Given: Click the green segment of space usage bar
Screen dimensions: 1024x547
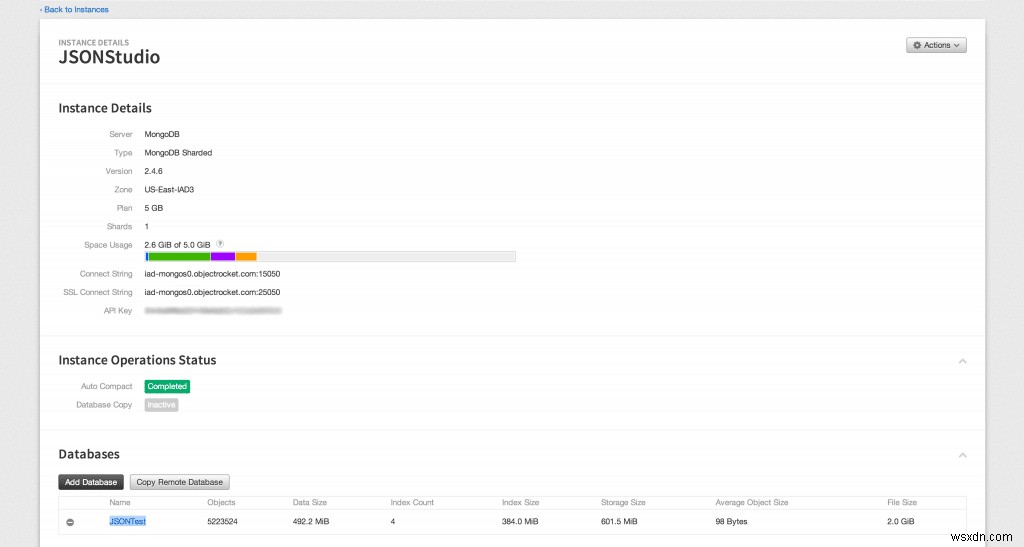Looking at the screenshot, I should (x=179, y=257).
